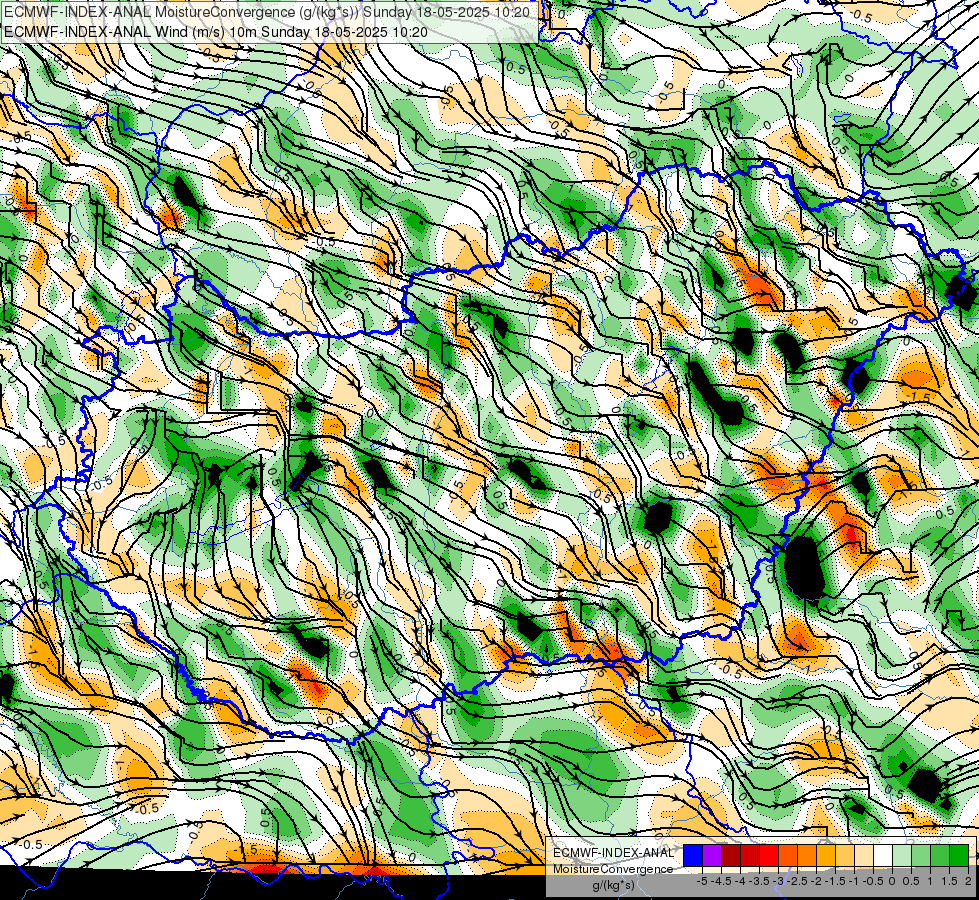
Task: Click the 1.5 legend scale value
Action: (950, 881)
